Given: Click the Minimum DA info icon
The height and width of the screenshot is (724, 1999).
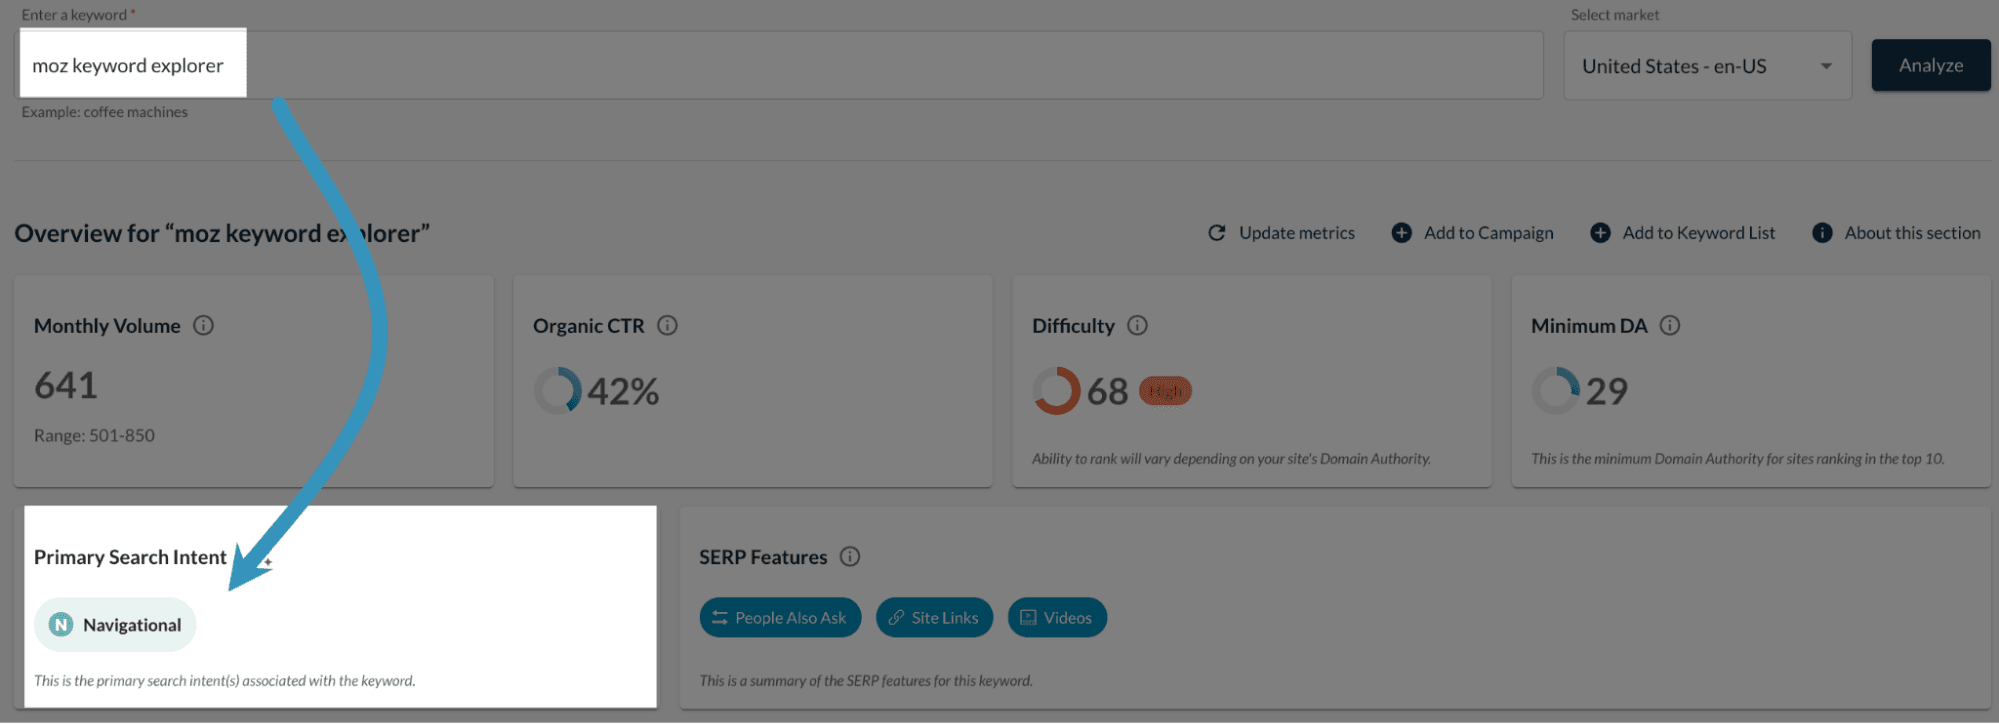Looking at the screenshot, I should point(1670,325).
